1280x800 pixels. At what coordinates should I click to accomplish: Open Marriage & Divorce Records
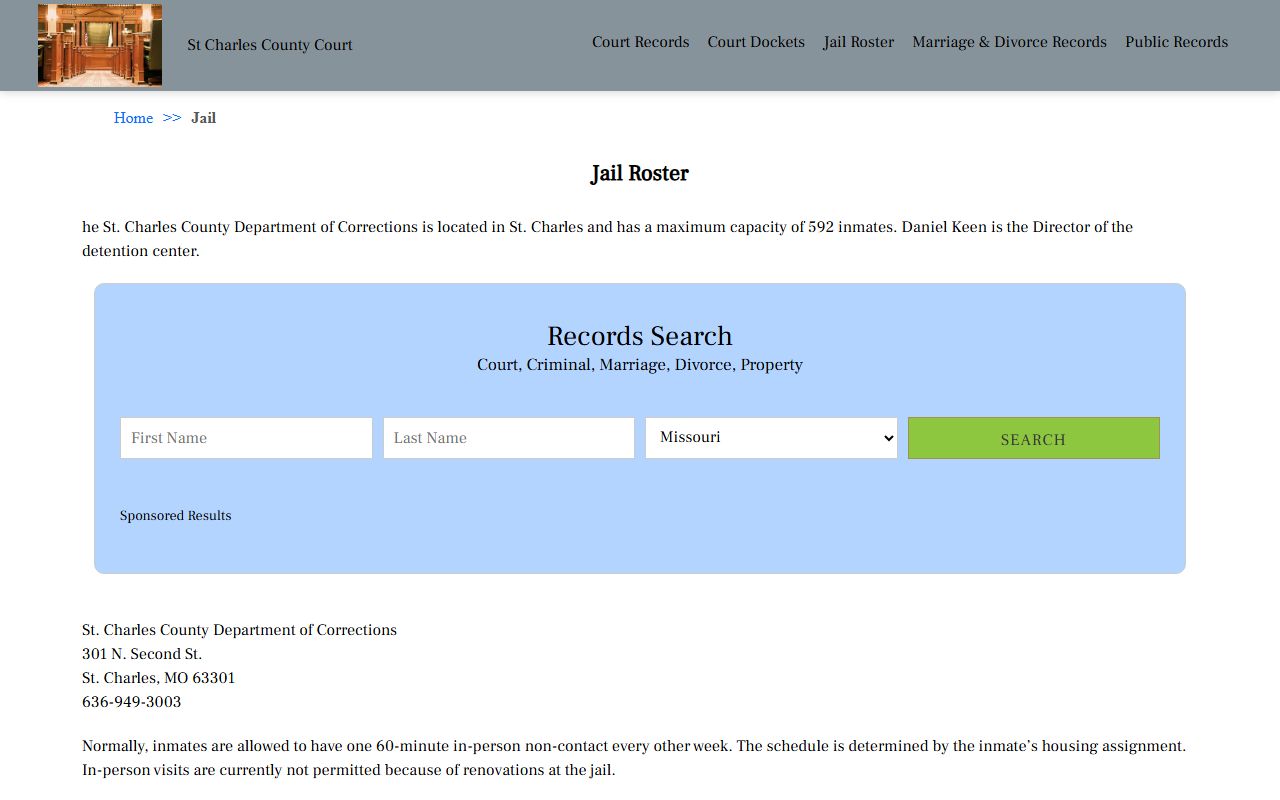point(1009,42)
